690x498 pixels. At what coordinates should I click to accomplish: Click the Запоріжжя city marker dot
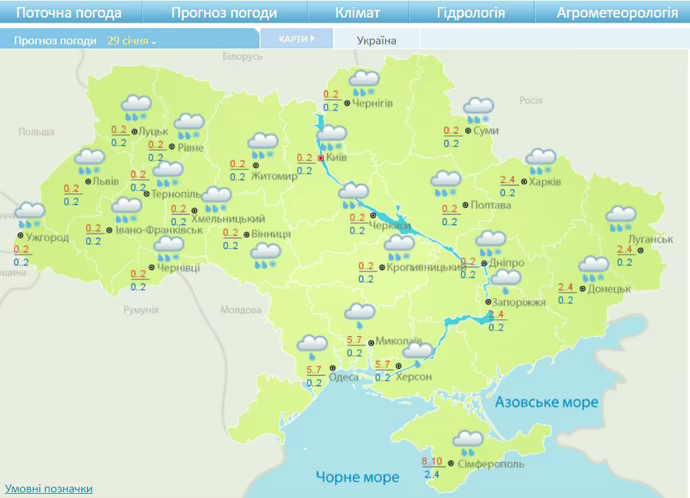487,302
